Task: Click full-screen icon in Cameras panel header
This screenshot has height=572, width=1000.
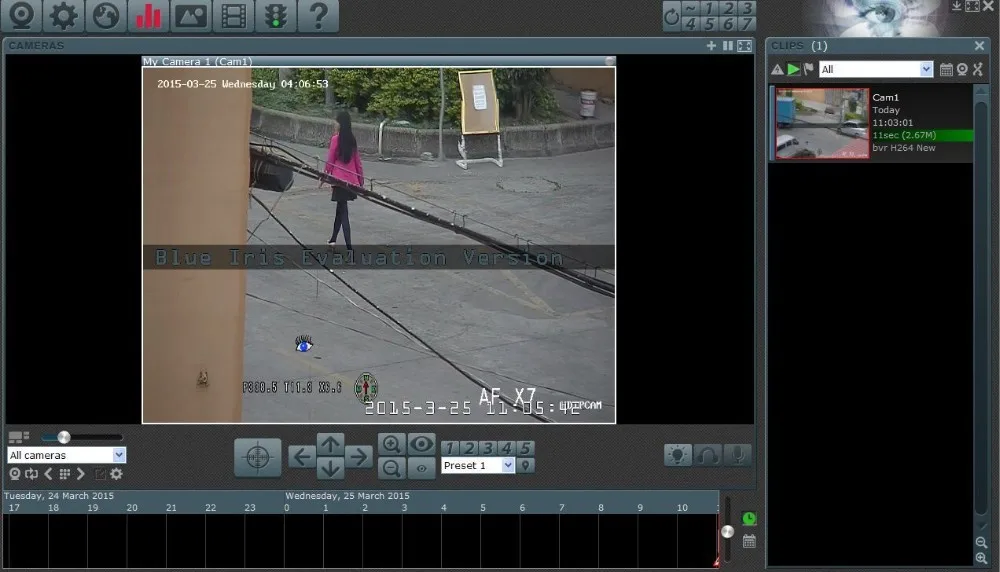Action: [744, 46]
